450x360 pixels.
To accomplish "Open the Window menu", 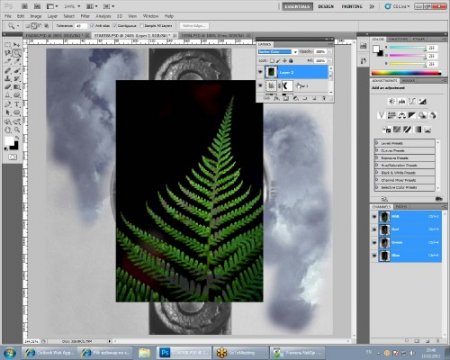I will click(151, 16).
